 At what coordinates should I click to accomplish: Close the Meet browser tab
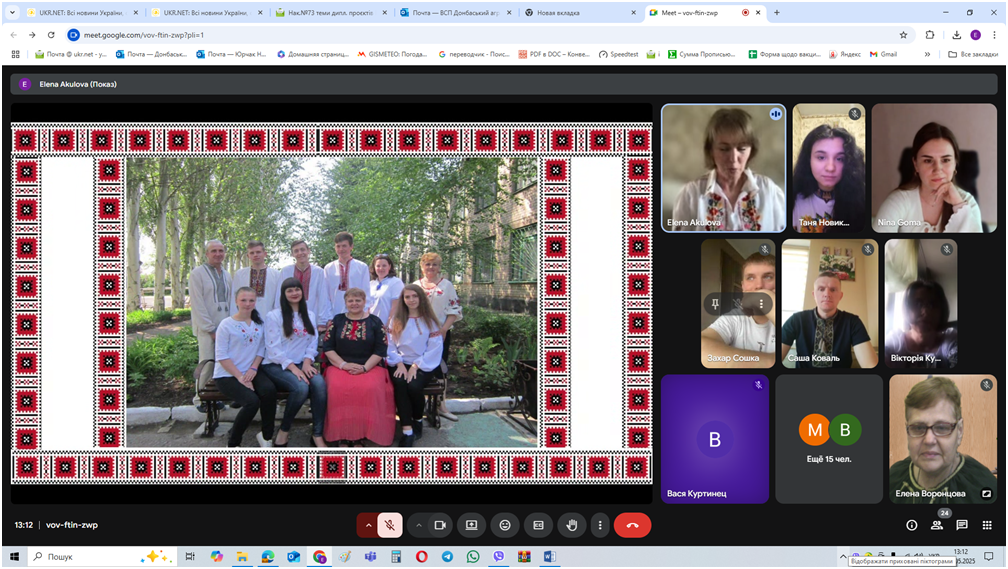(759, 12)
